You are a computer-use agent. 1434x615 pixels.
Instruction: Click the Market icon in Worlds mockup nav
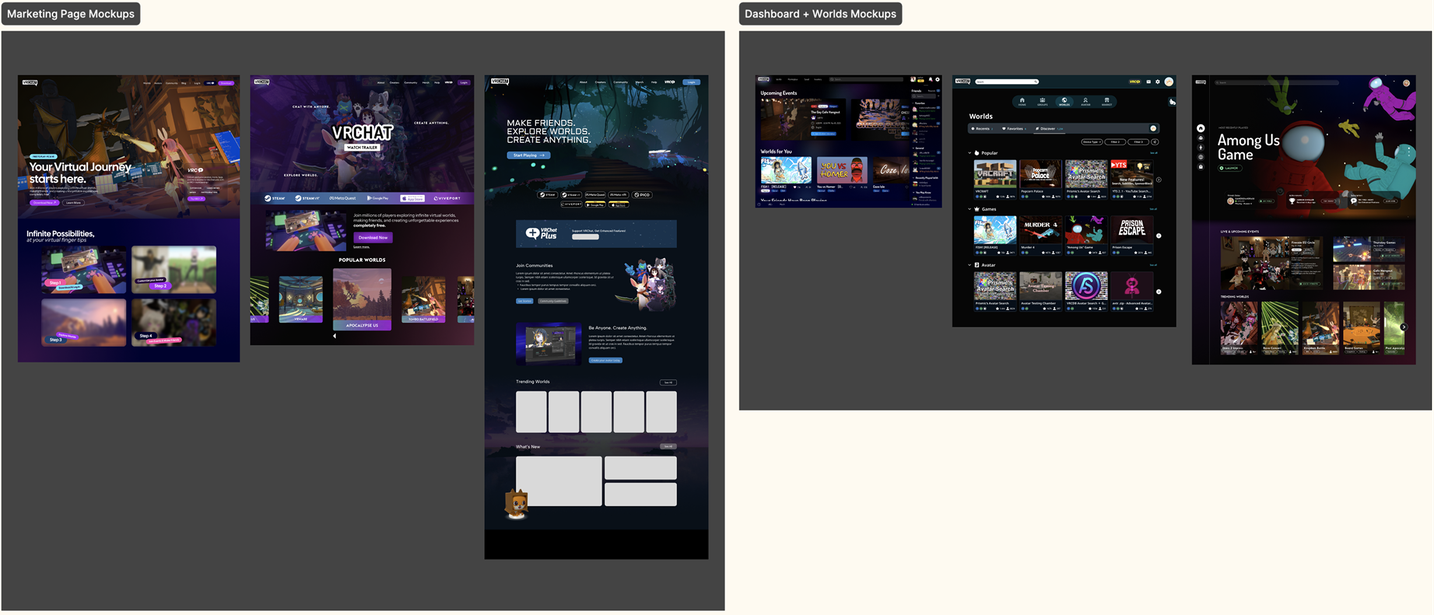click(1107, 101)
